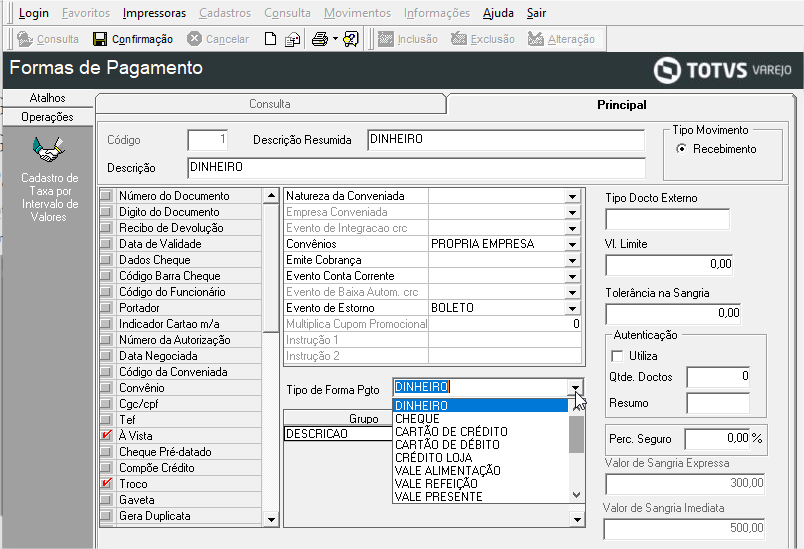Click the Cancelar X toolbar icon

tap(194, 39)
